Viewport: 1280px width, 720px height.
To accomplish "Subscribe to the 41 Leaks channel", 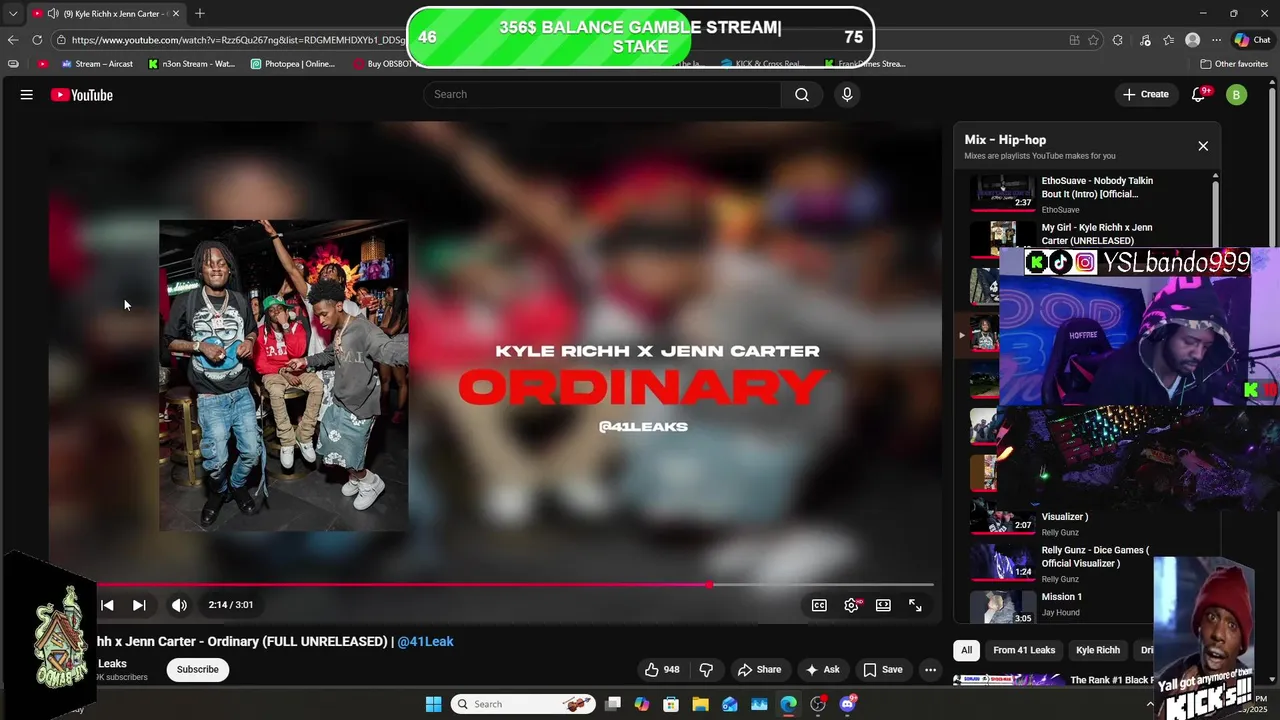I will click(x=198, y=670).
